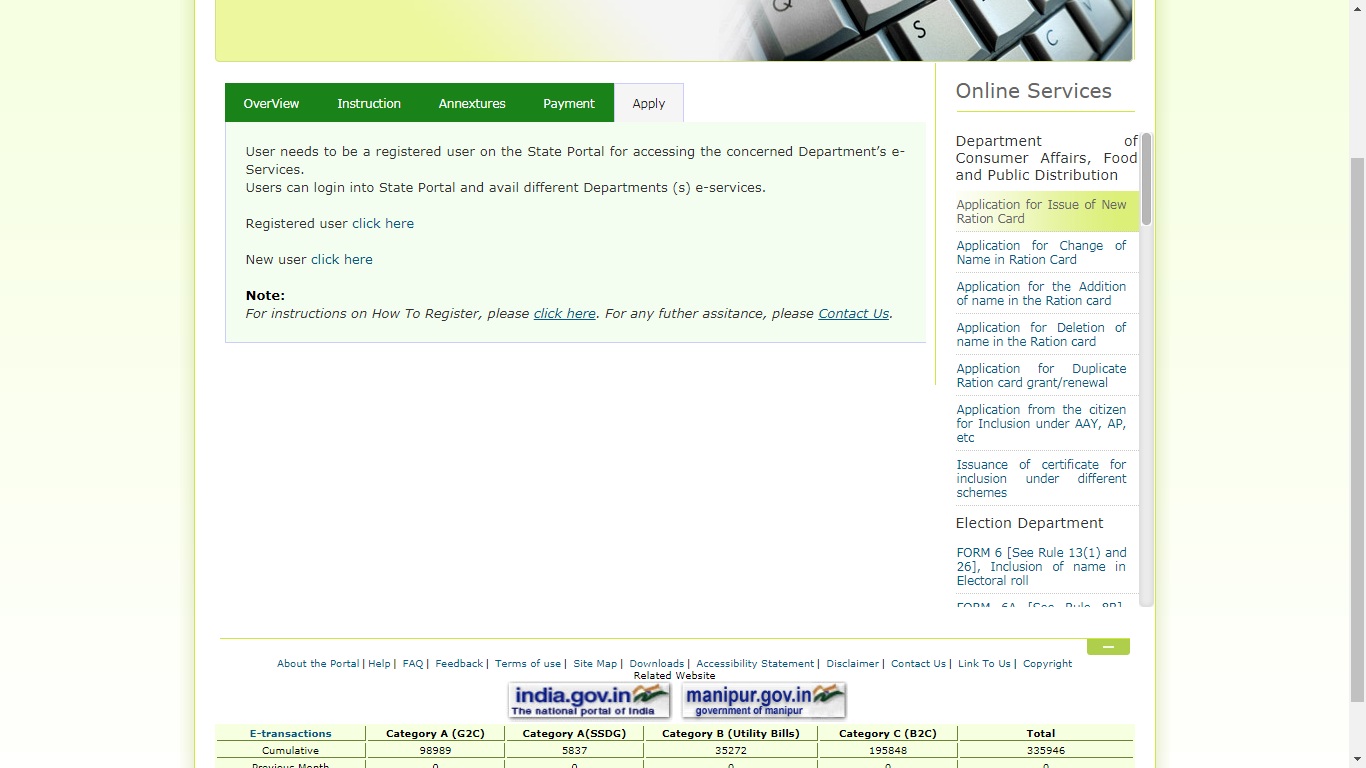1366x768 pixels.
Task: Switch to the Payment tab
Action: 568,103
